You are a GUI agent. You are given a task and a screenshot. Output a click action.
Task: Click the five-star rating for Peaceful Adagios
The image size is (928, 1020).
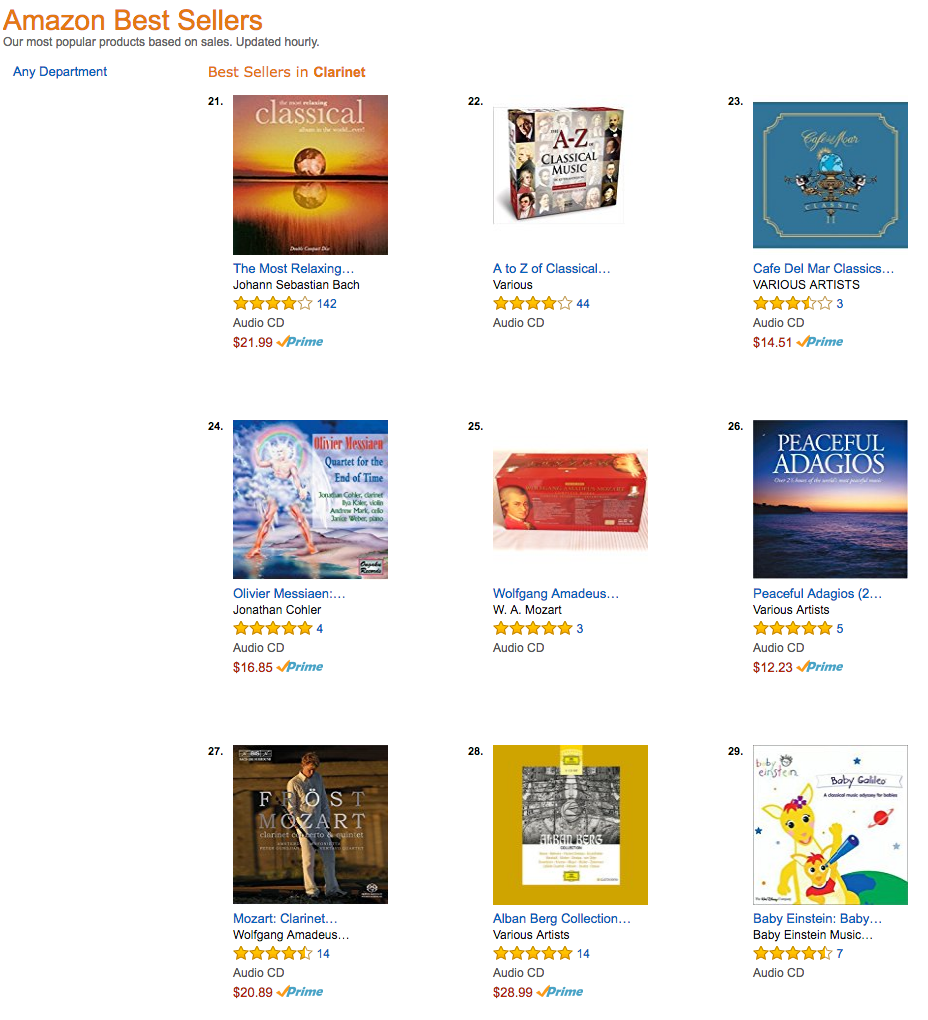coord(792,628)
